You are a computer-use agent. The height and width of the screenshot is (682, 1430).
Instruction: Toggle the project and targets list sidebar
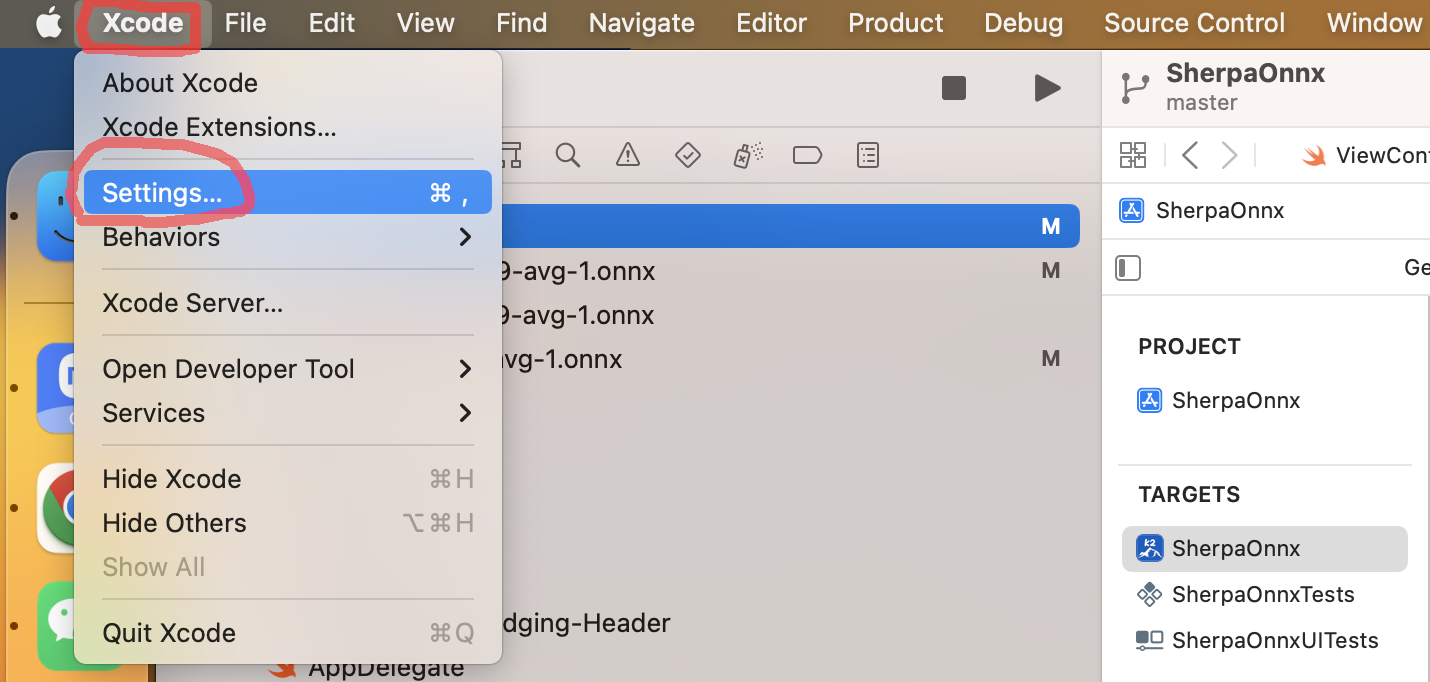[1128, 268]
